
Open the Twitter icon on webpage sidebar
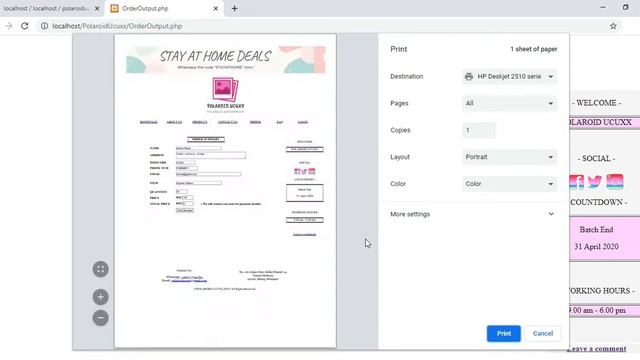[595, 182]
